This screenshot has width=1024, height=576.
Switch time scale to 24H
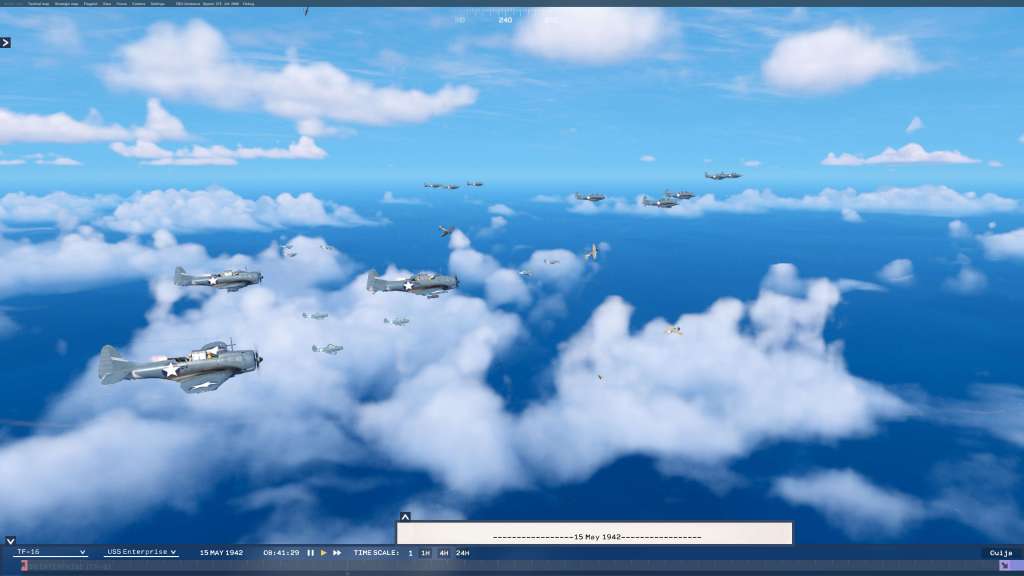pyautogui.click(x=462, y=553)
